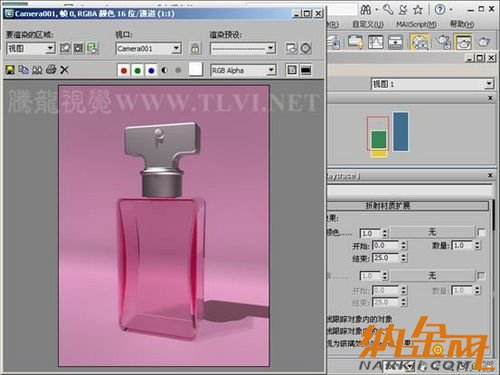Click the green render region refresh icon
Image resolution: width=500 pixels, height=375 pixels.
92,48
